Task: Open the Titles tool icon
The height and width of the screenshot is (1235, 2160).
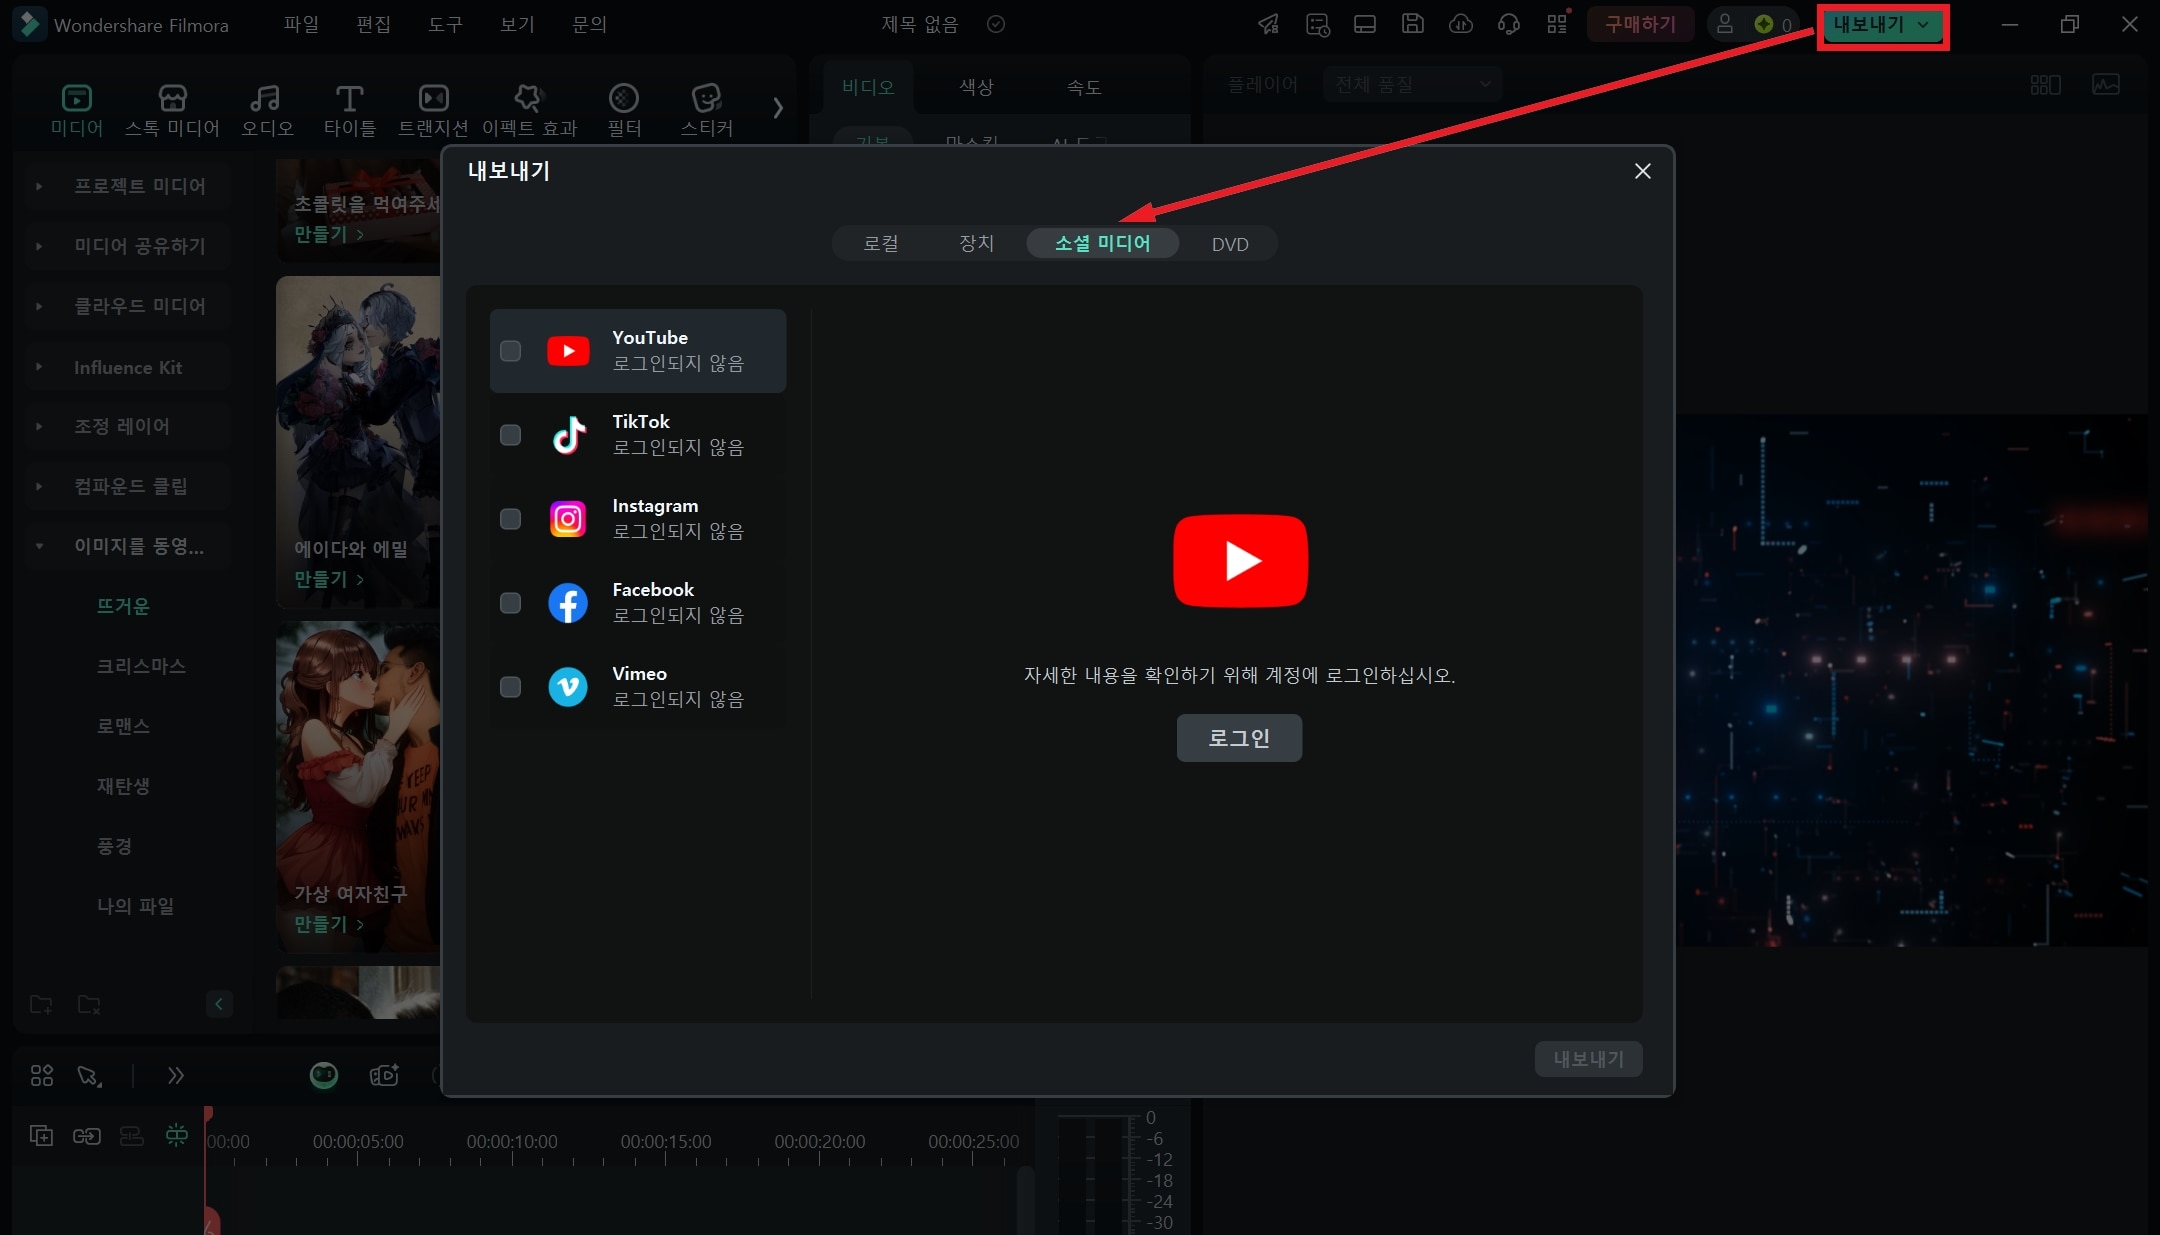Action: click(349, 98)
